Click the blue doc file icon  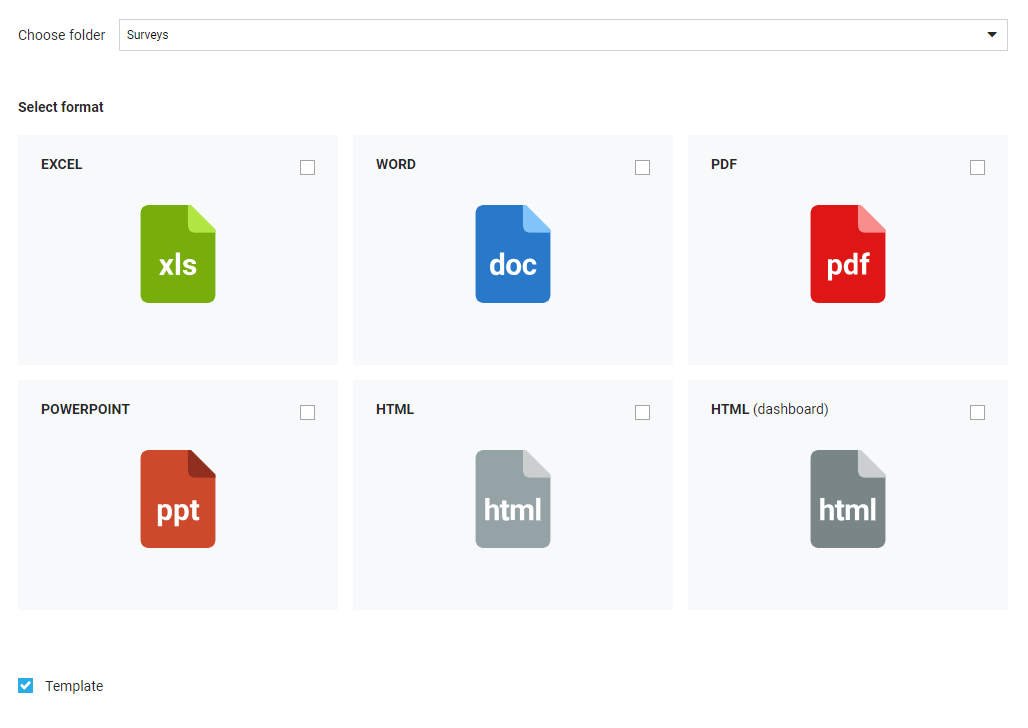click(513, 254)
